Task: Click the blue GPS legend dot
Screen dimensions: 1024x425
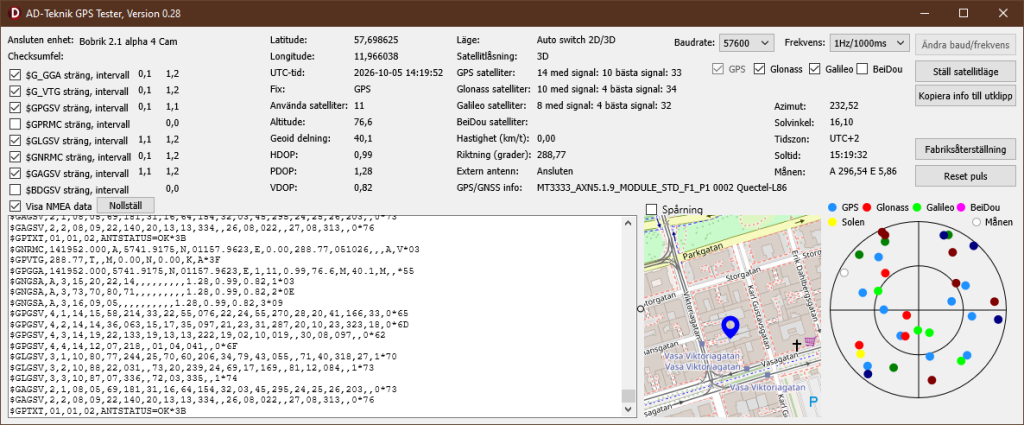Action: pos(832,207)
